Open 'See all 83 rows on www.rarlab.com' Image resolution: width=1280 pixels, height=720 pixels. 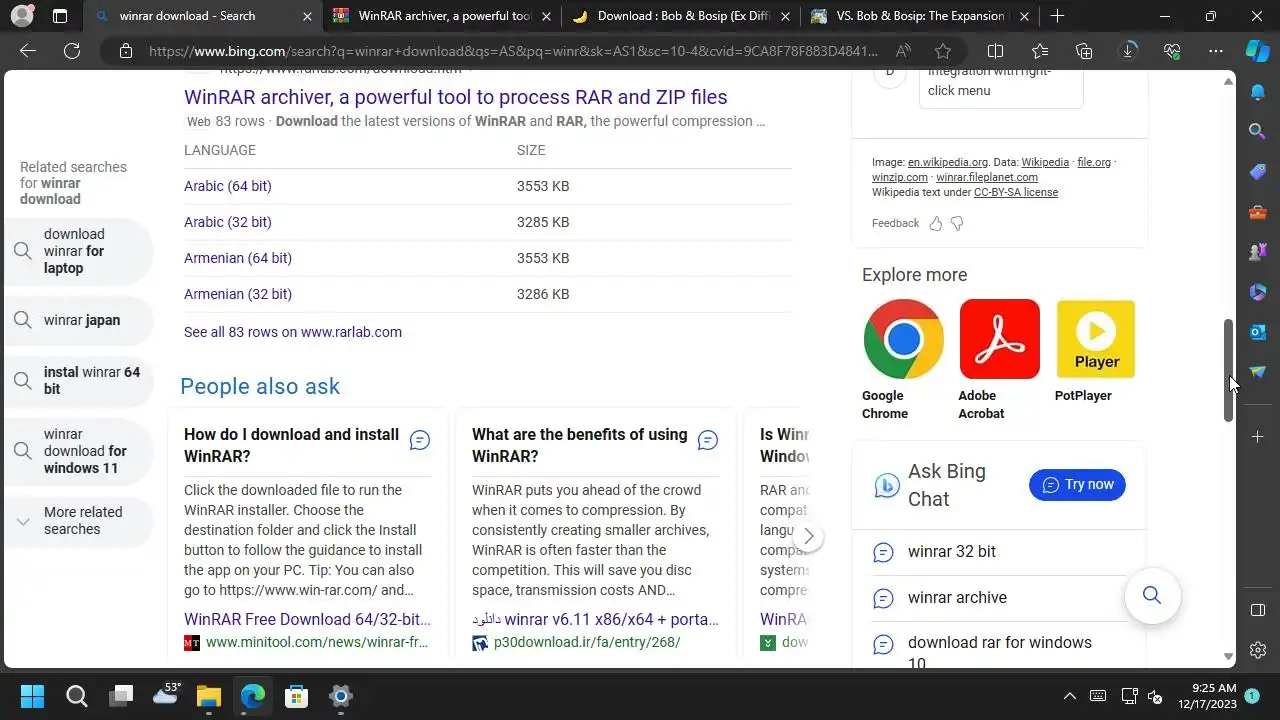[x=293, y=332]
